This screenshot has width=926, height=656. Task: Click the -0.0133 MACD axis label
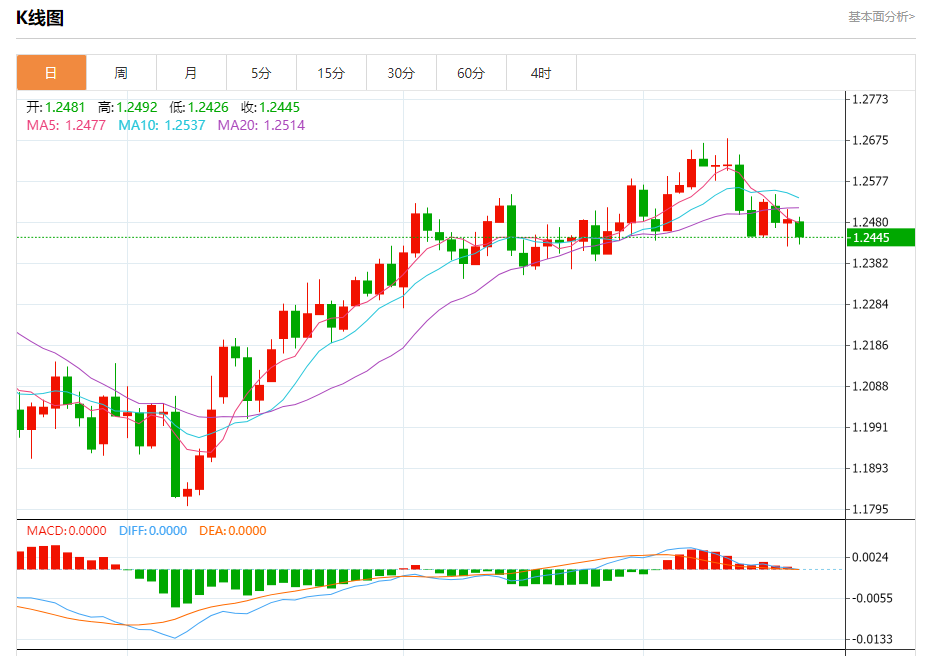pyautogui.click(x=870, y=639)
